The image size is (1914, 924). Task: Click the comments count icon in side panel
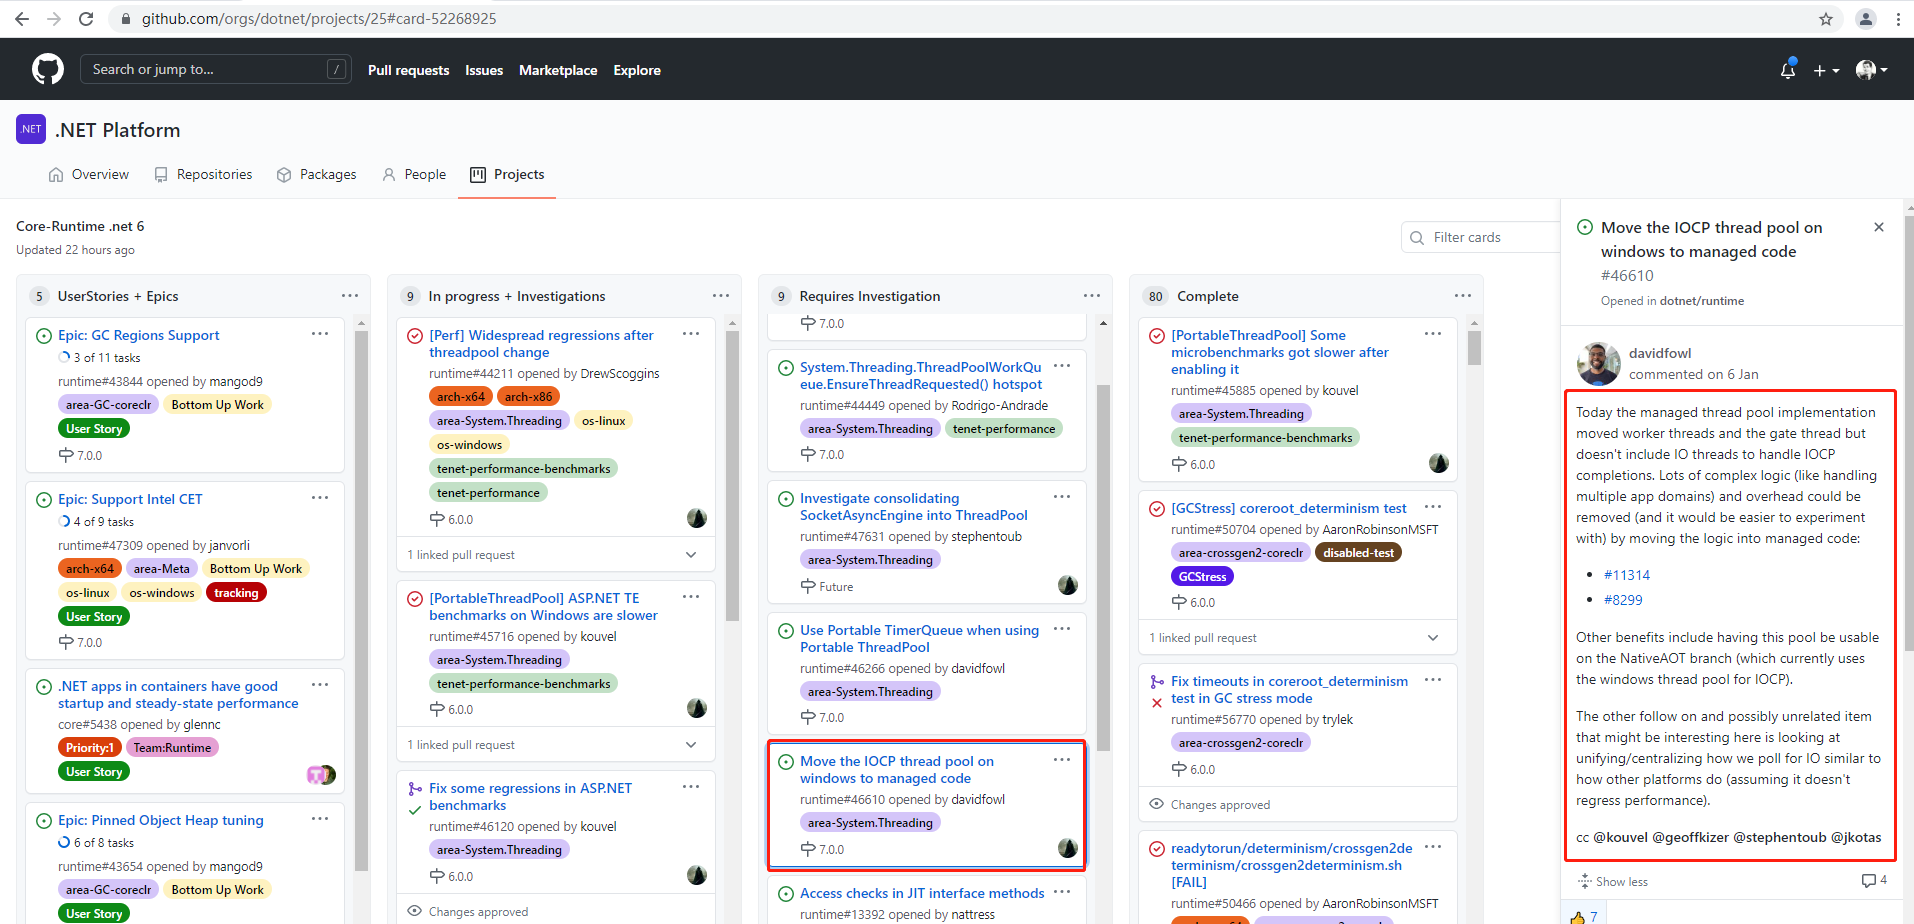pos(1874,880)
